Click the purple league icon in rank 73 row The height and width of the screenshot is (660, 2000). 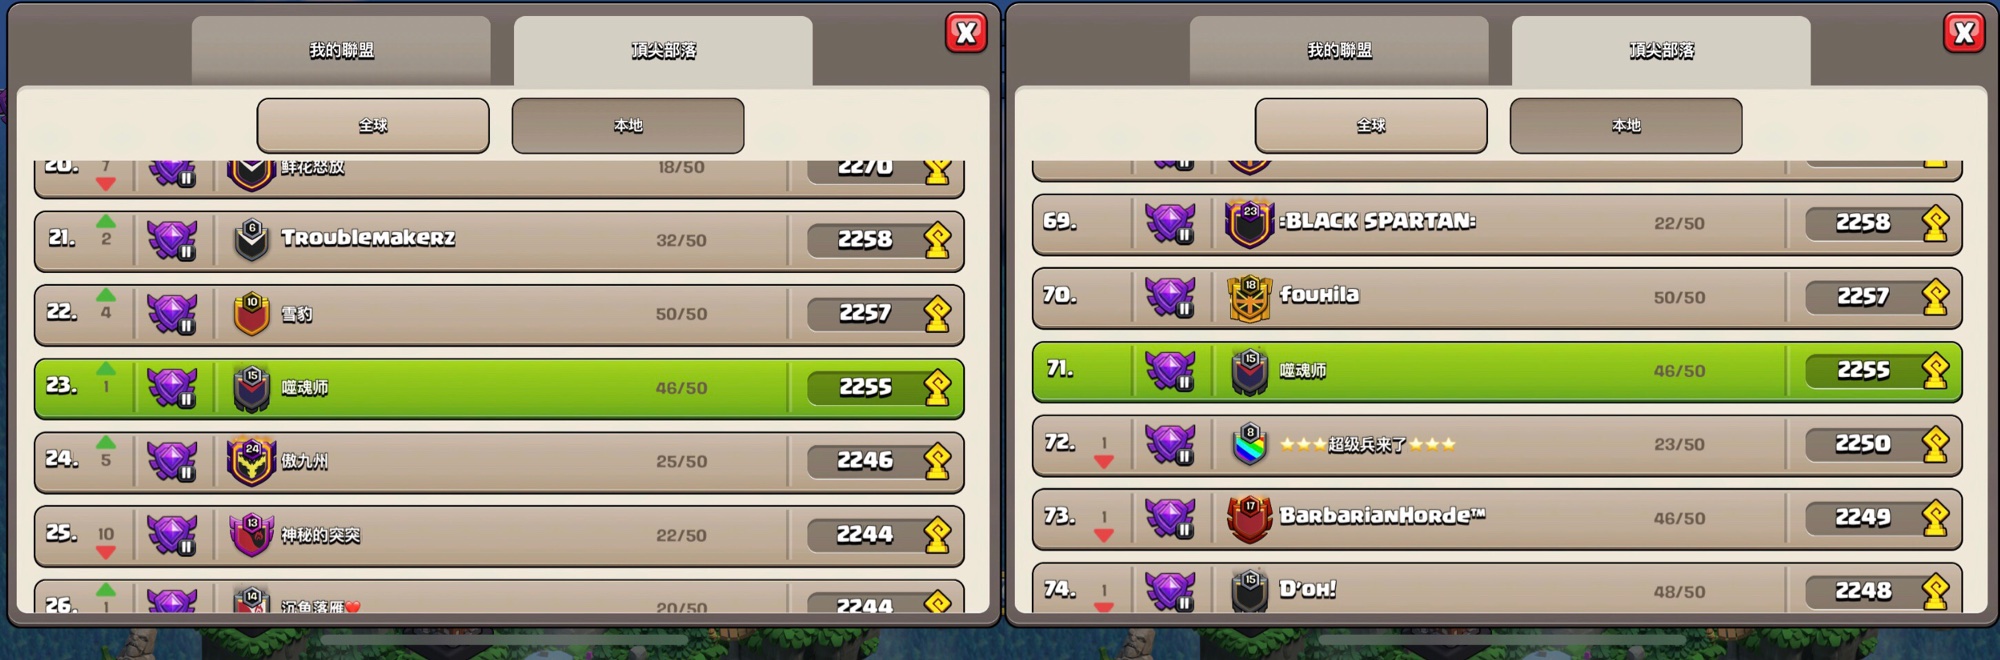1171,518
